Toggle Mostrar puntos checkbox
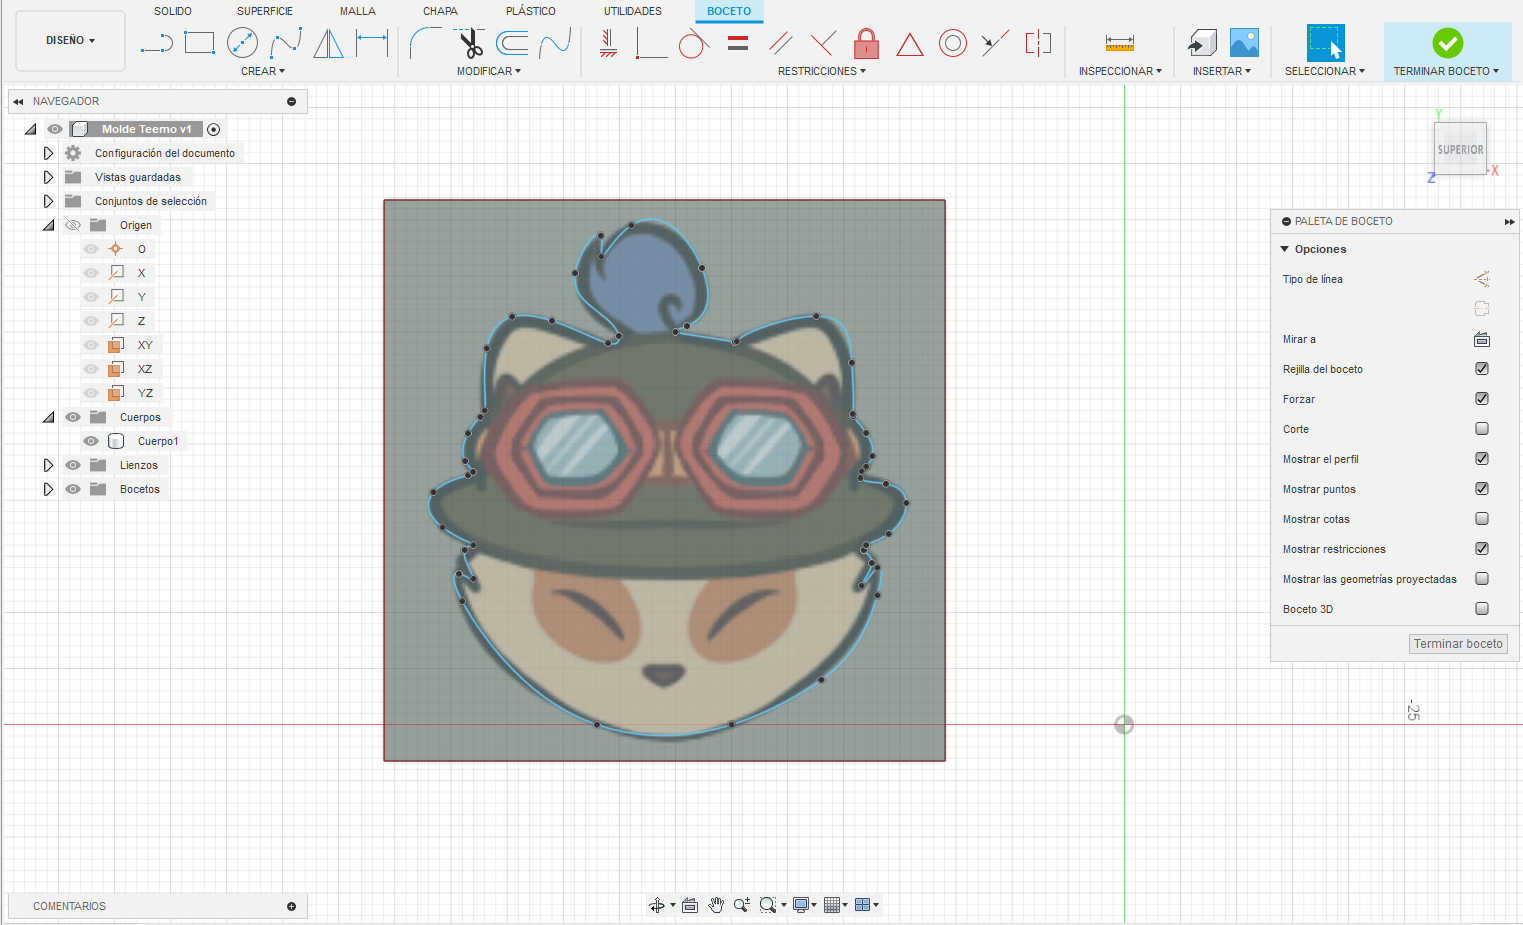This screenshot has height=925, width=1523. click(1482, 489)
